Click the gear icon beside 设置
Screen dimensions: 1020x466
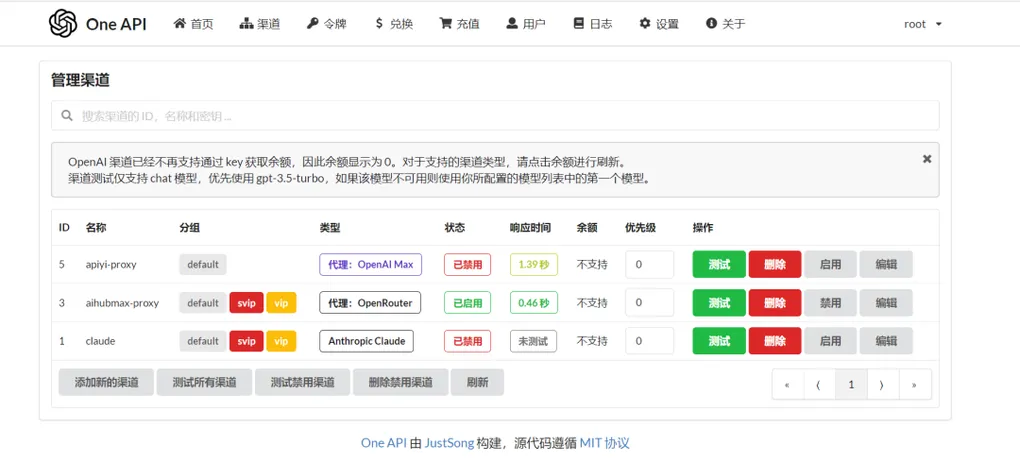(645, 24)
